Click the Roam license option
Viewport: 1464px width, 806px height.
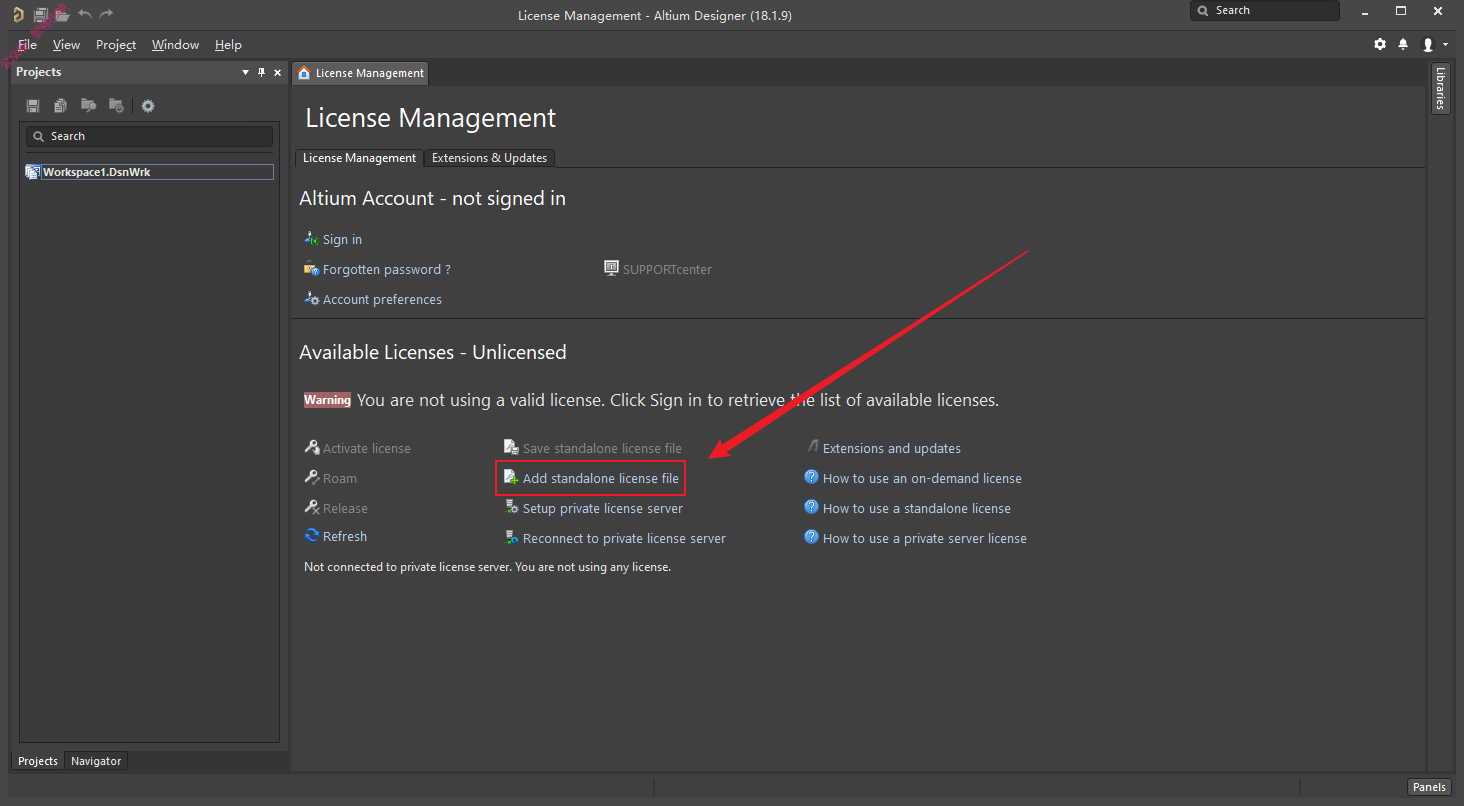click(340, 478)
